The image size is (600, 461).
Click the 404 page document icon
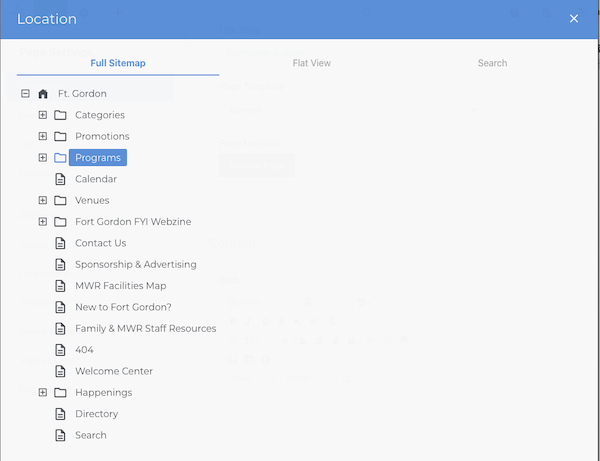[x=60, y=350]
